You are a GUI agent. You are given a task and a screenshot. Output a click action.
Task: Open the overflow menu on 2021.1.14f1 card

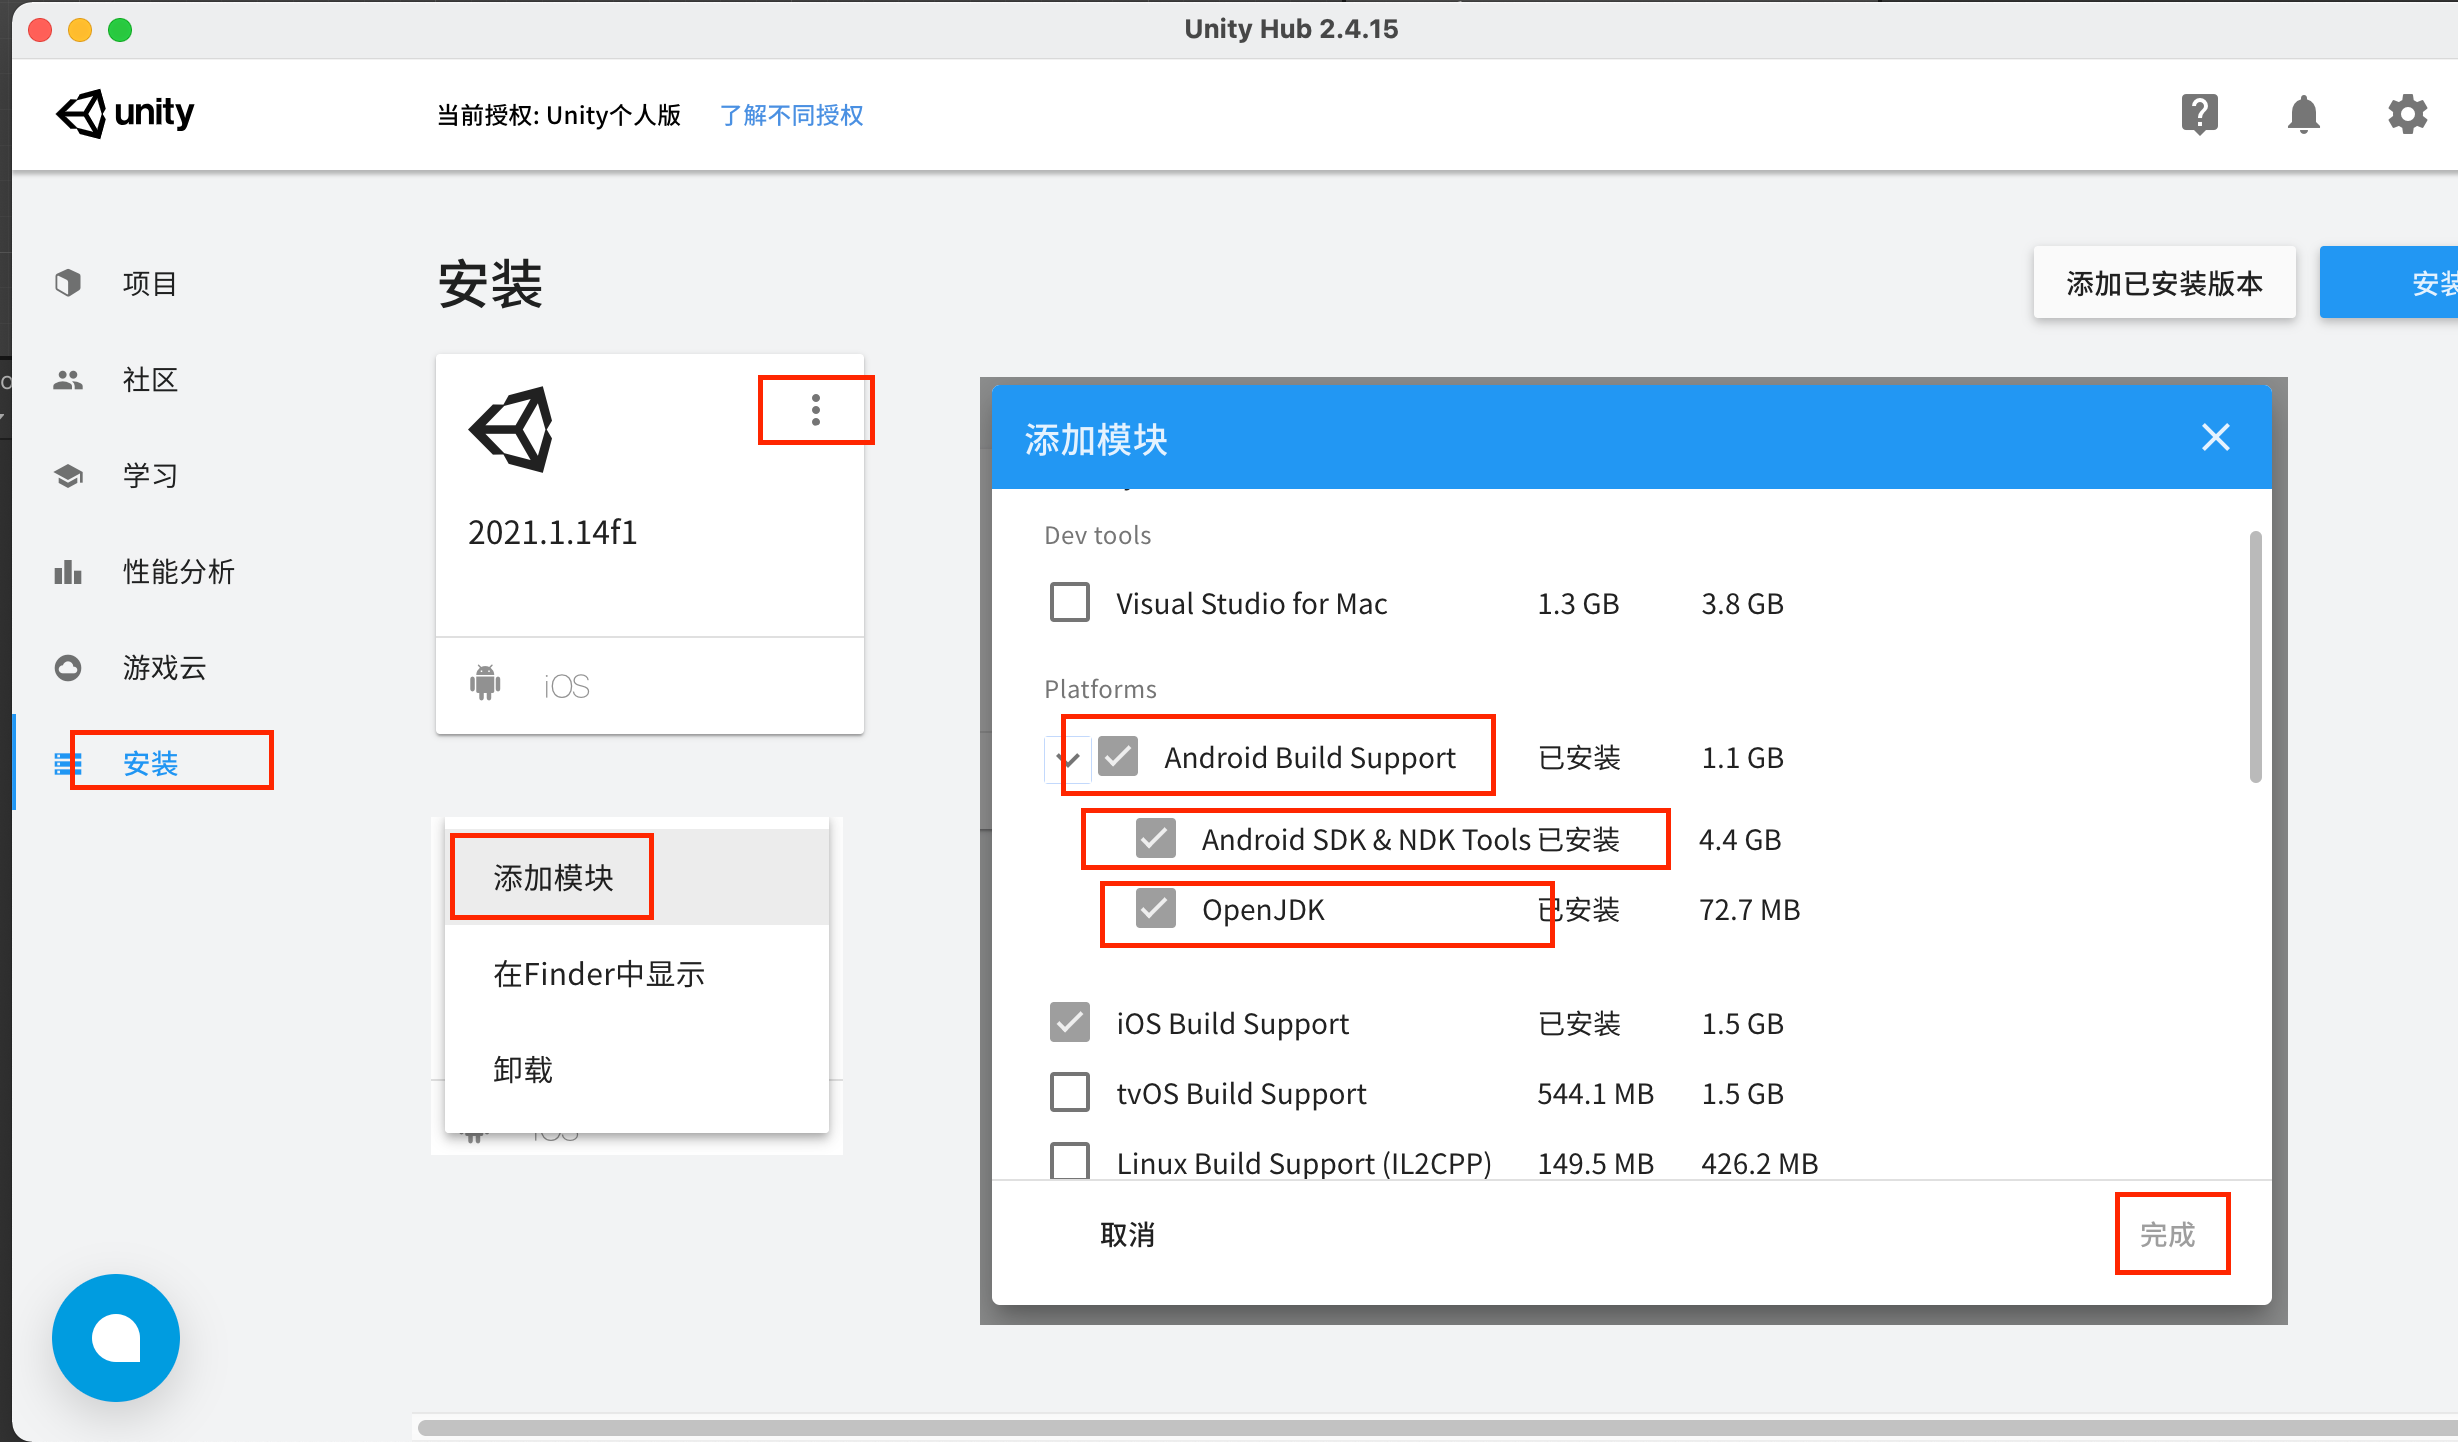click(815, 409)
